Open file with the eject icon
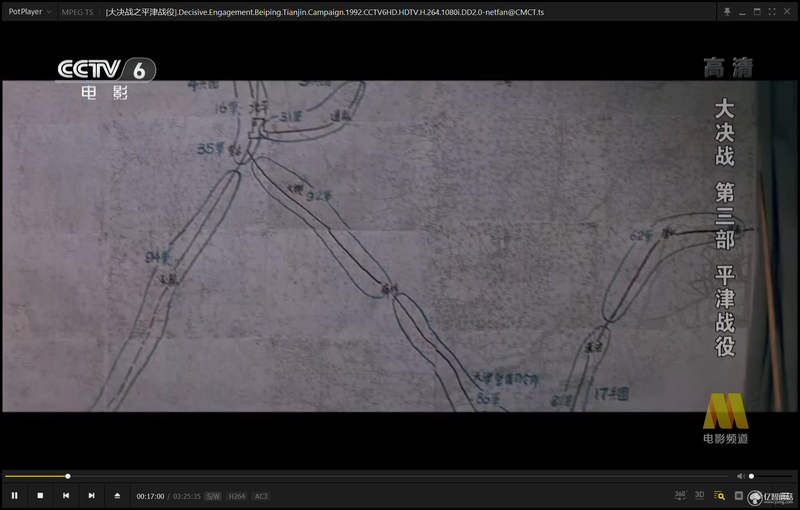This screenshot has width=800, height=510. pos(117,495)
